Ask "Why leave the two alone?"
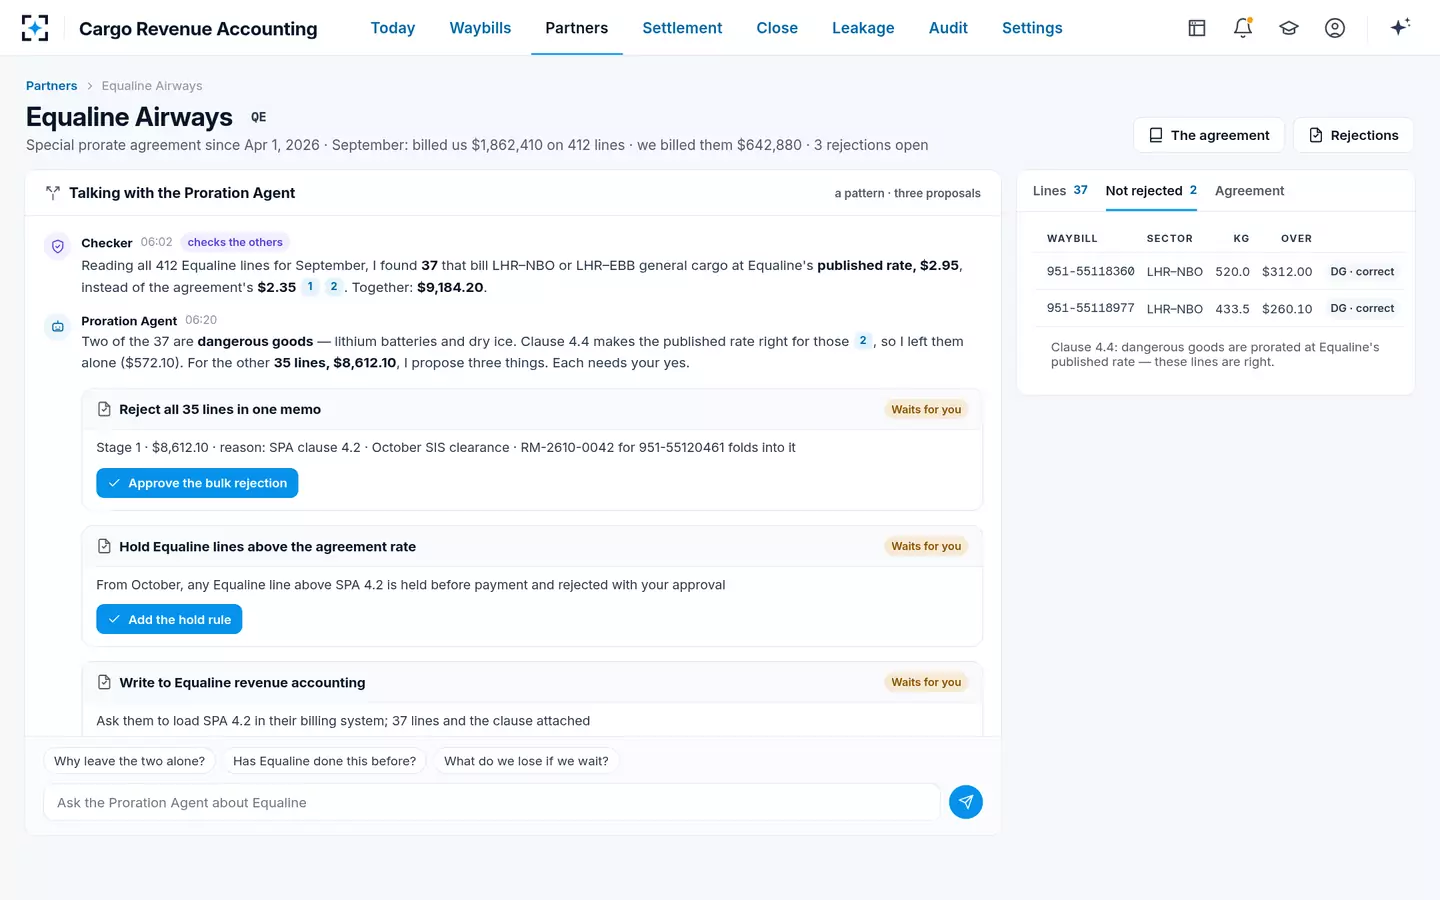This screenshot has height=900, width=1440. click(x=129, y=761)
